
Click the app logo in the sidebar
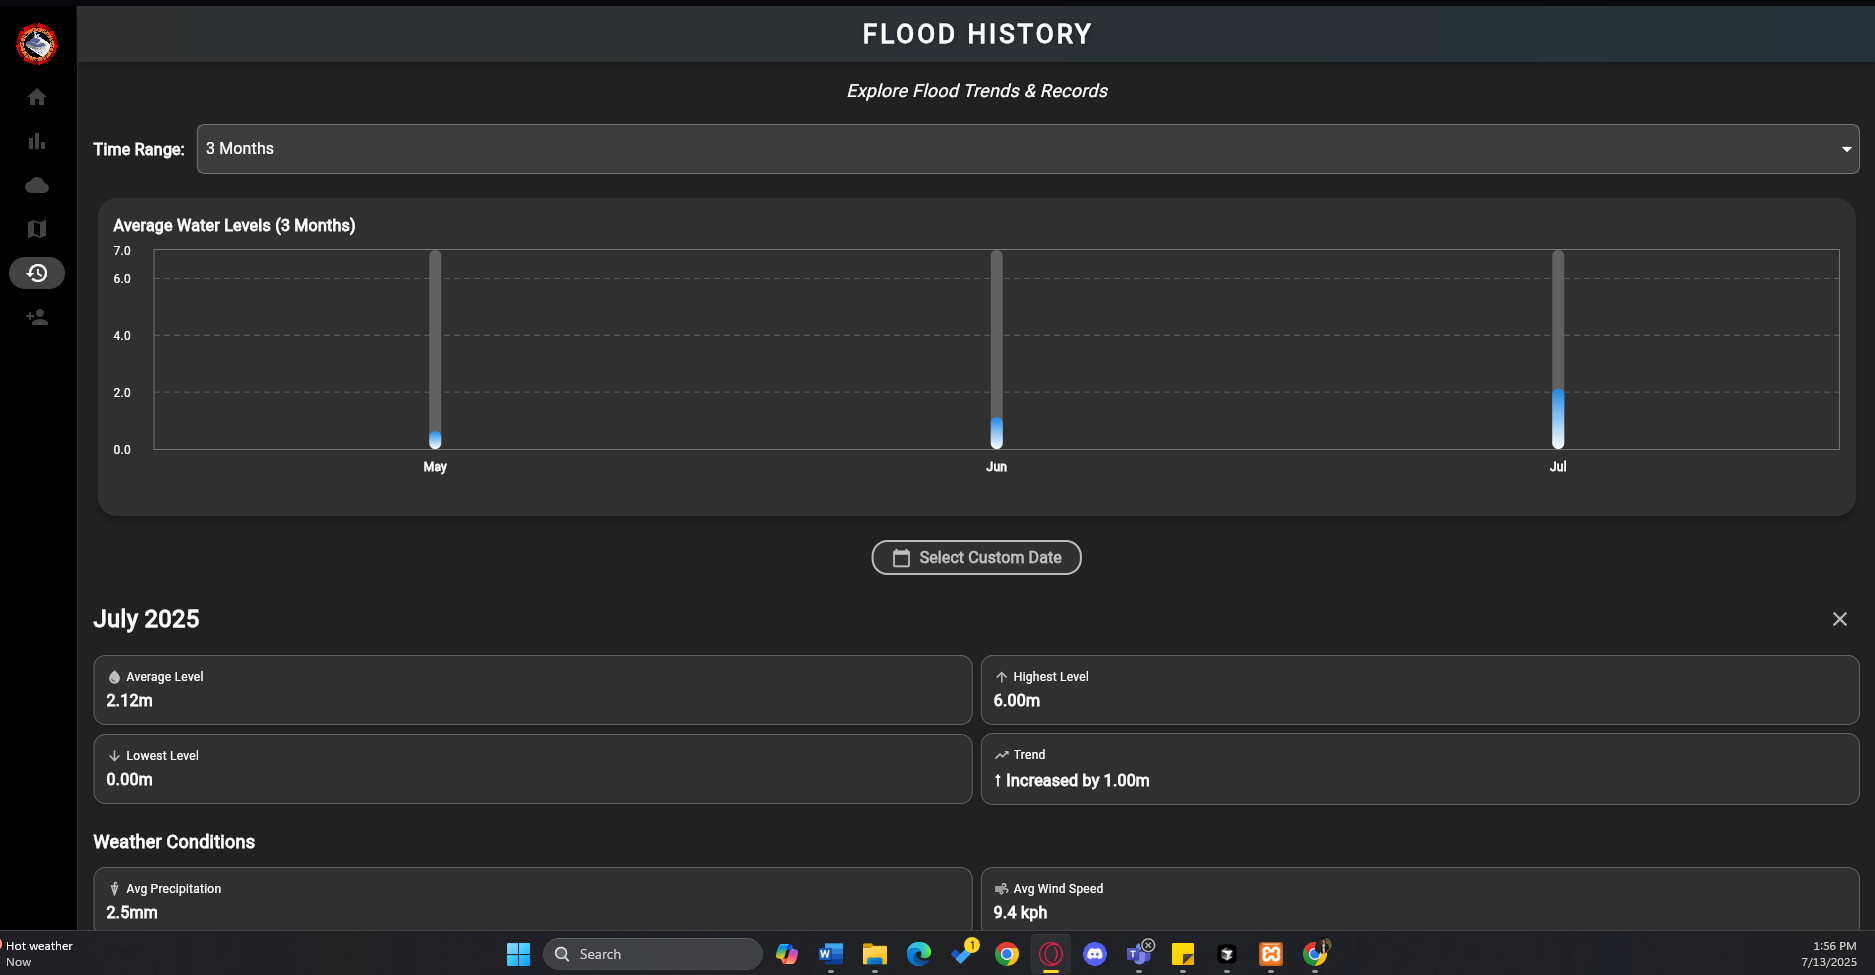click(x=37, y=44)
